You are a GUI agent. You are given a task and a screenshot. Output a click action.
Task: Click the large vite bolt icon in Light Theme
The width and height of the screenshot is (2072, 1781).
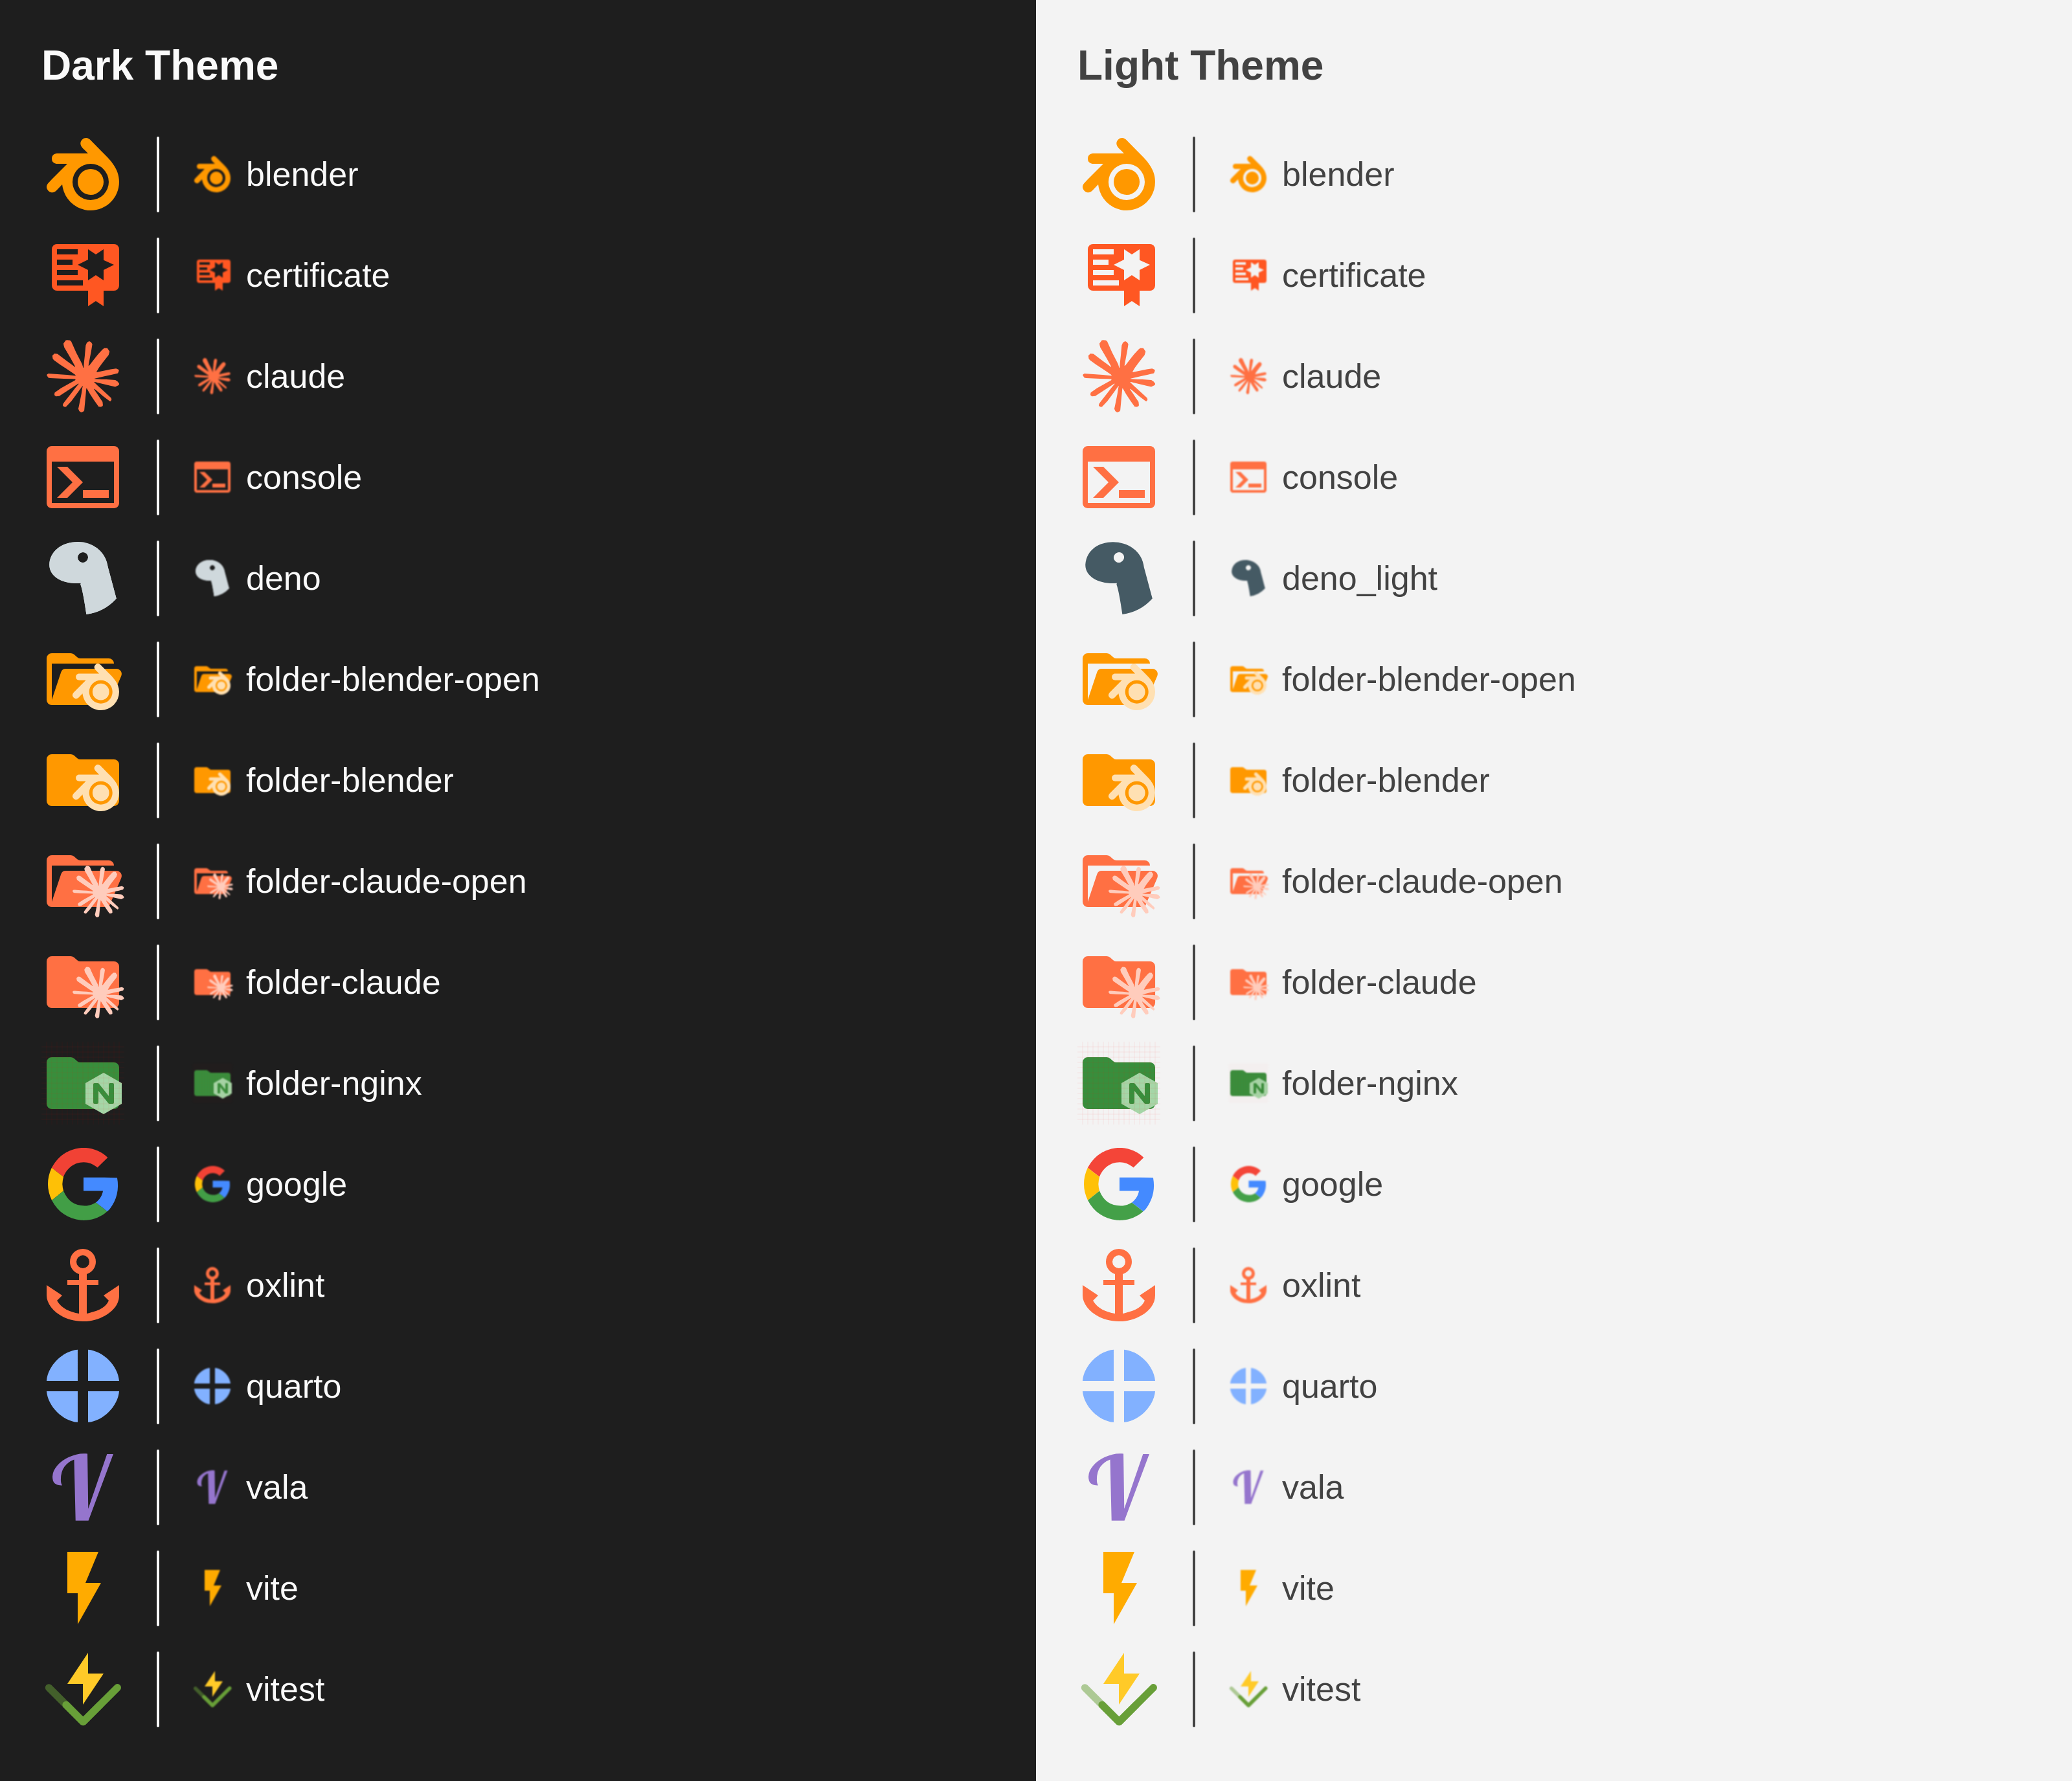point(1119,1588)
